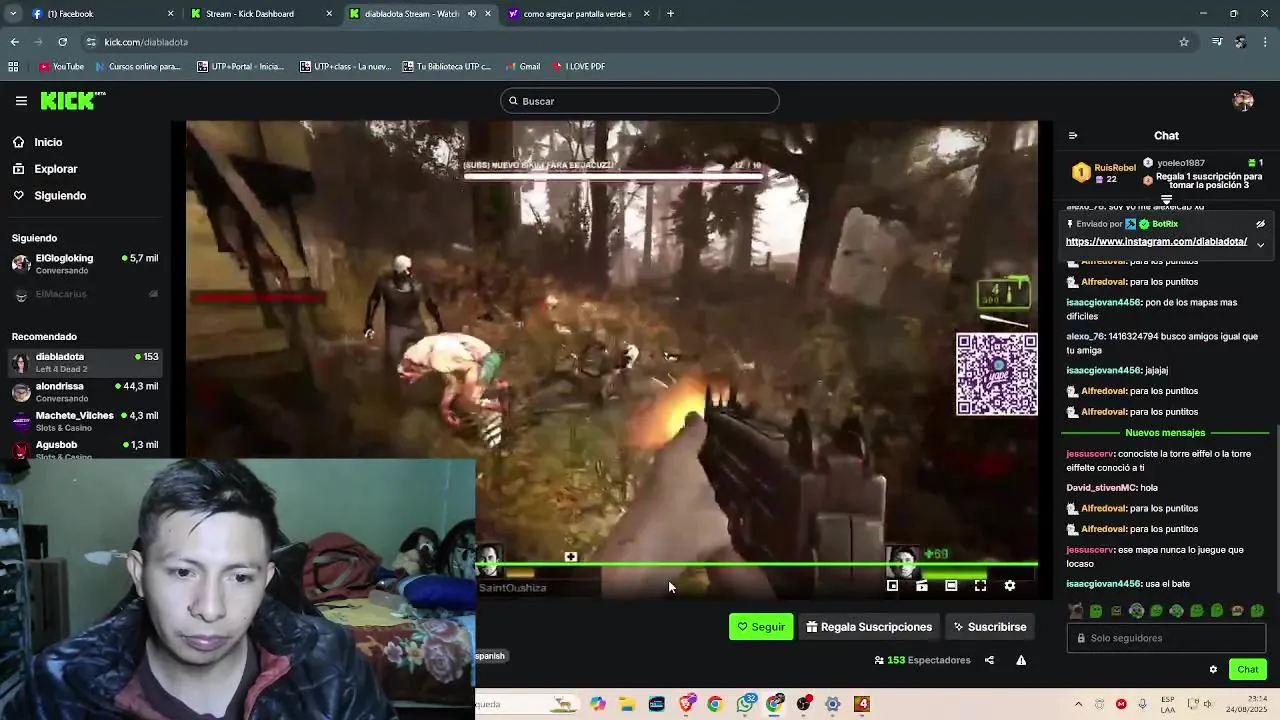
Task: Open the apps grid in bookmarks bar
Action: (13, 67)
